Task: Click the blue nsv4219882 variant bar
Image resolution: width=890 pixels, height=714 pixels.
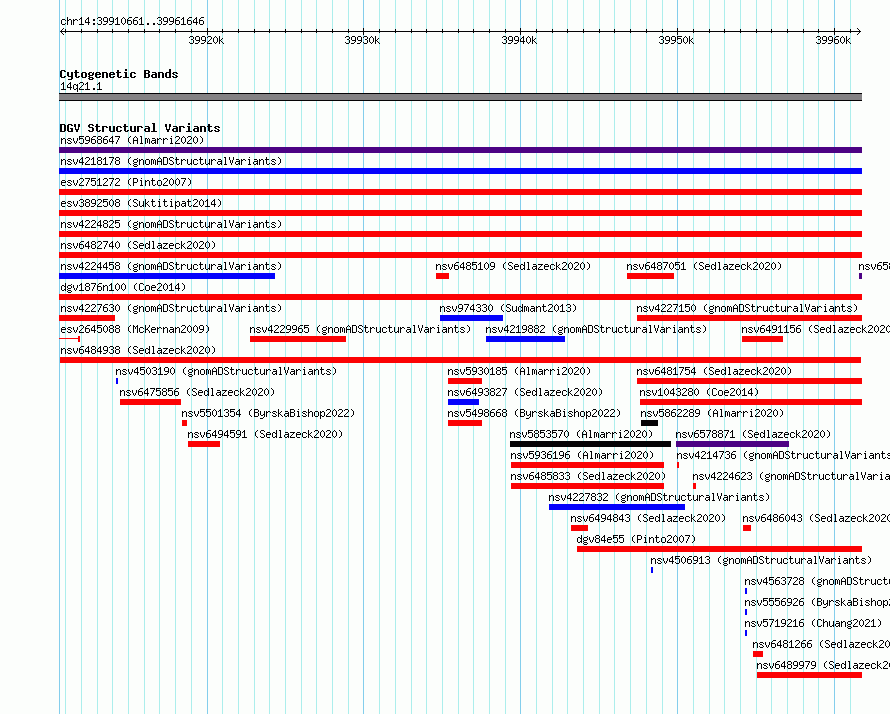Action: coord(525,339)
